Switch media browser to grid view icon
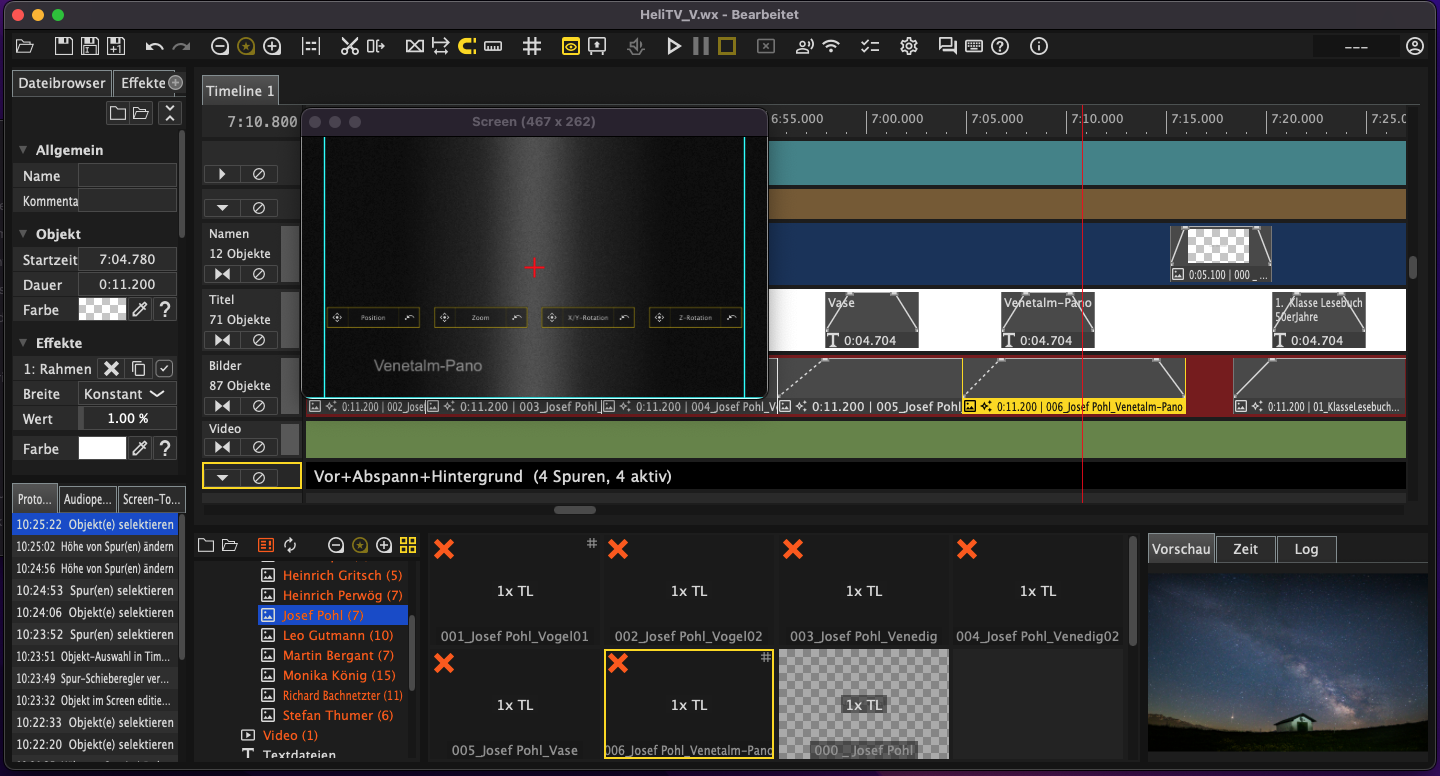Viewport: 1440px width, 776px height. pos(408,545)
